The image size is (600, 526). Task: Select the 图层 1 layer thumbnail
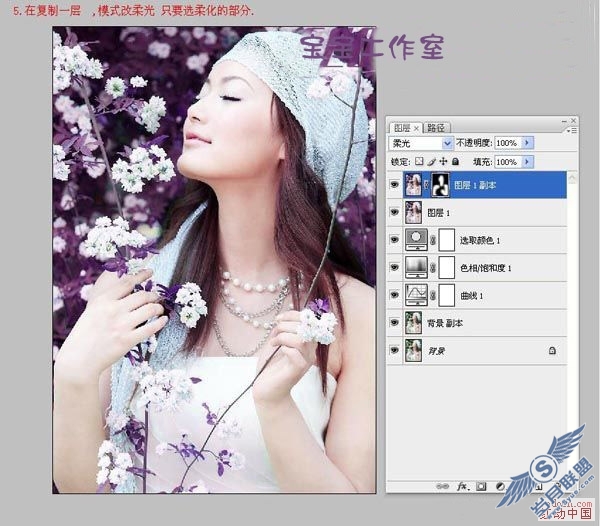coord(413,212)
